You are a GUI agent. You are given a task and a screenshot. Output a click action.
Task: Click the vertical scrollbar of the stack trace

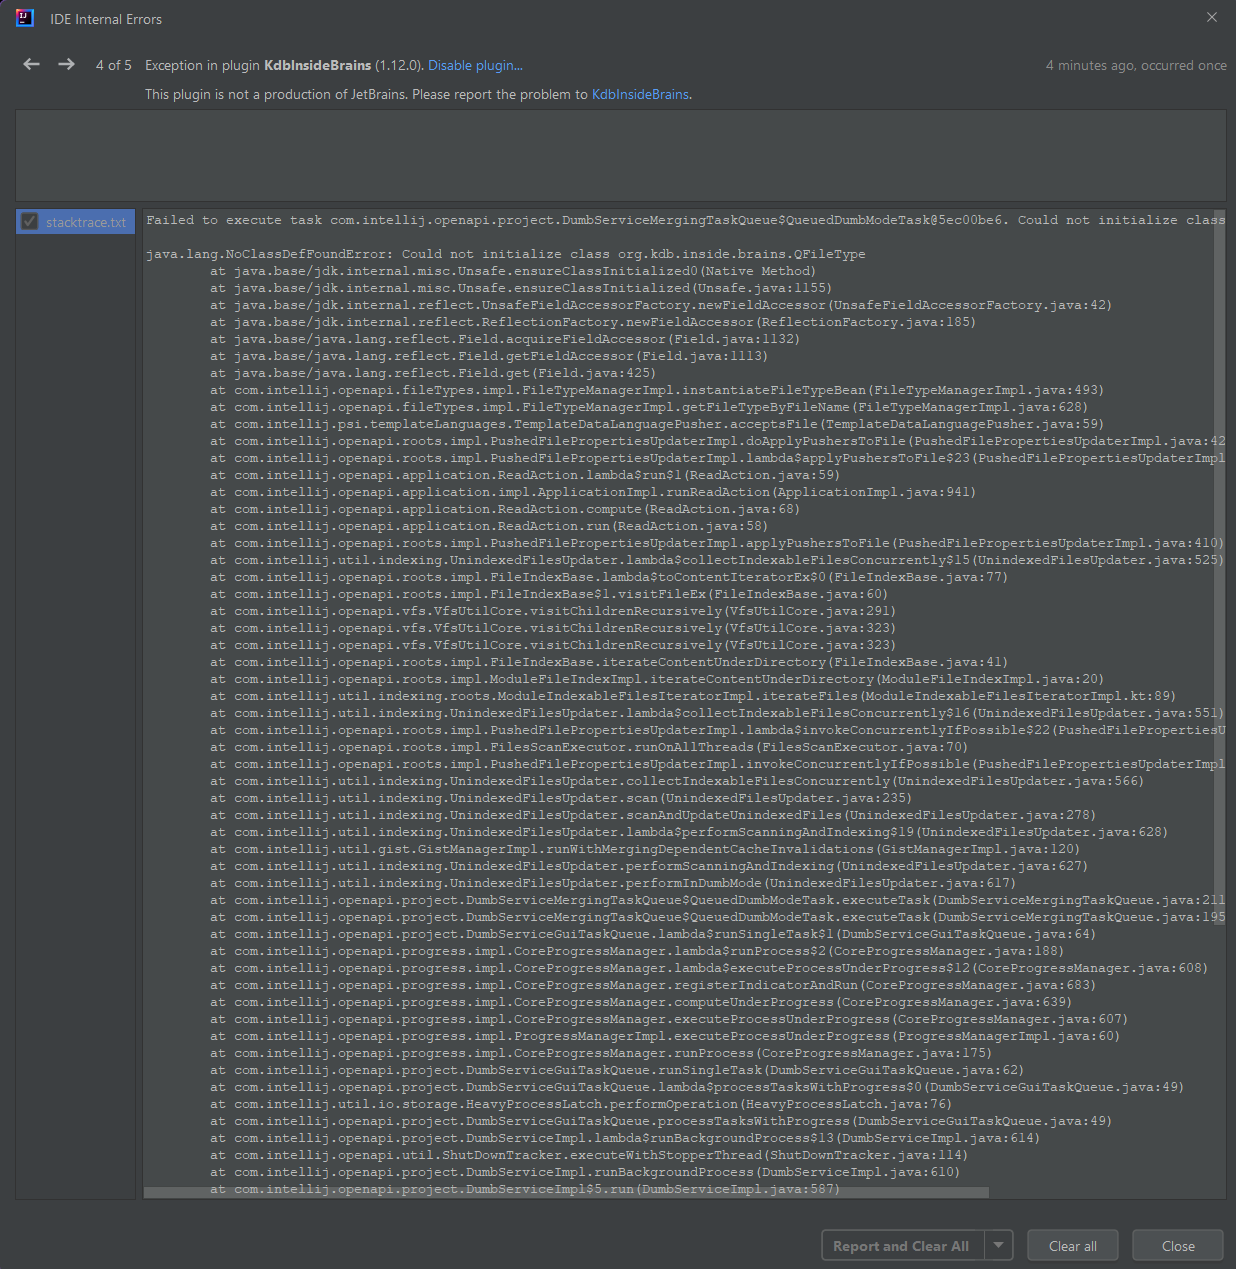(x=1220, y=567)
